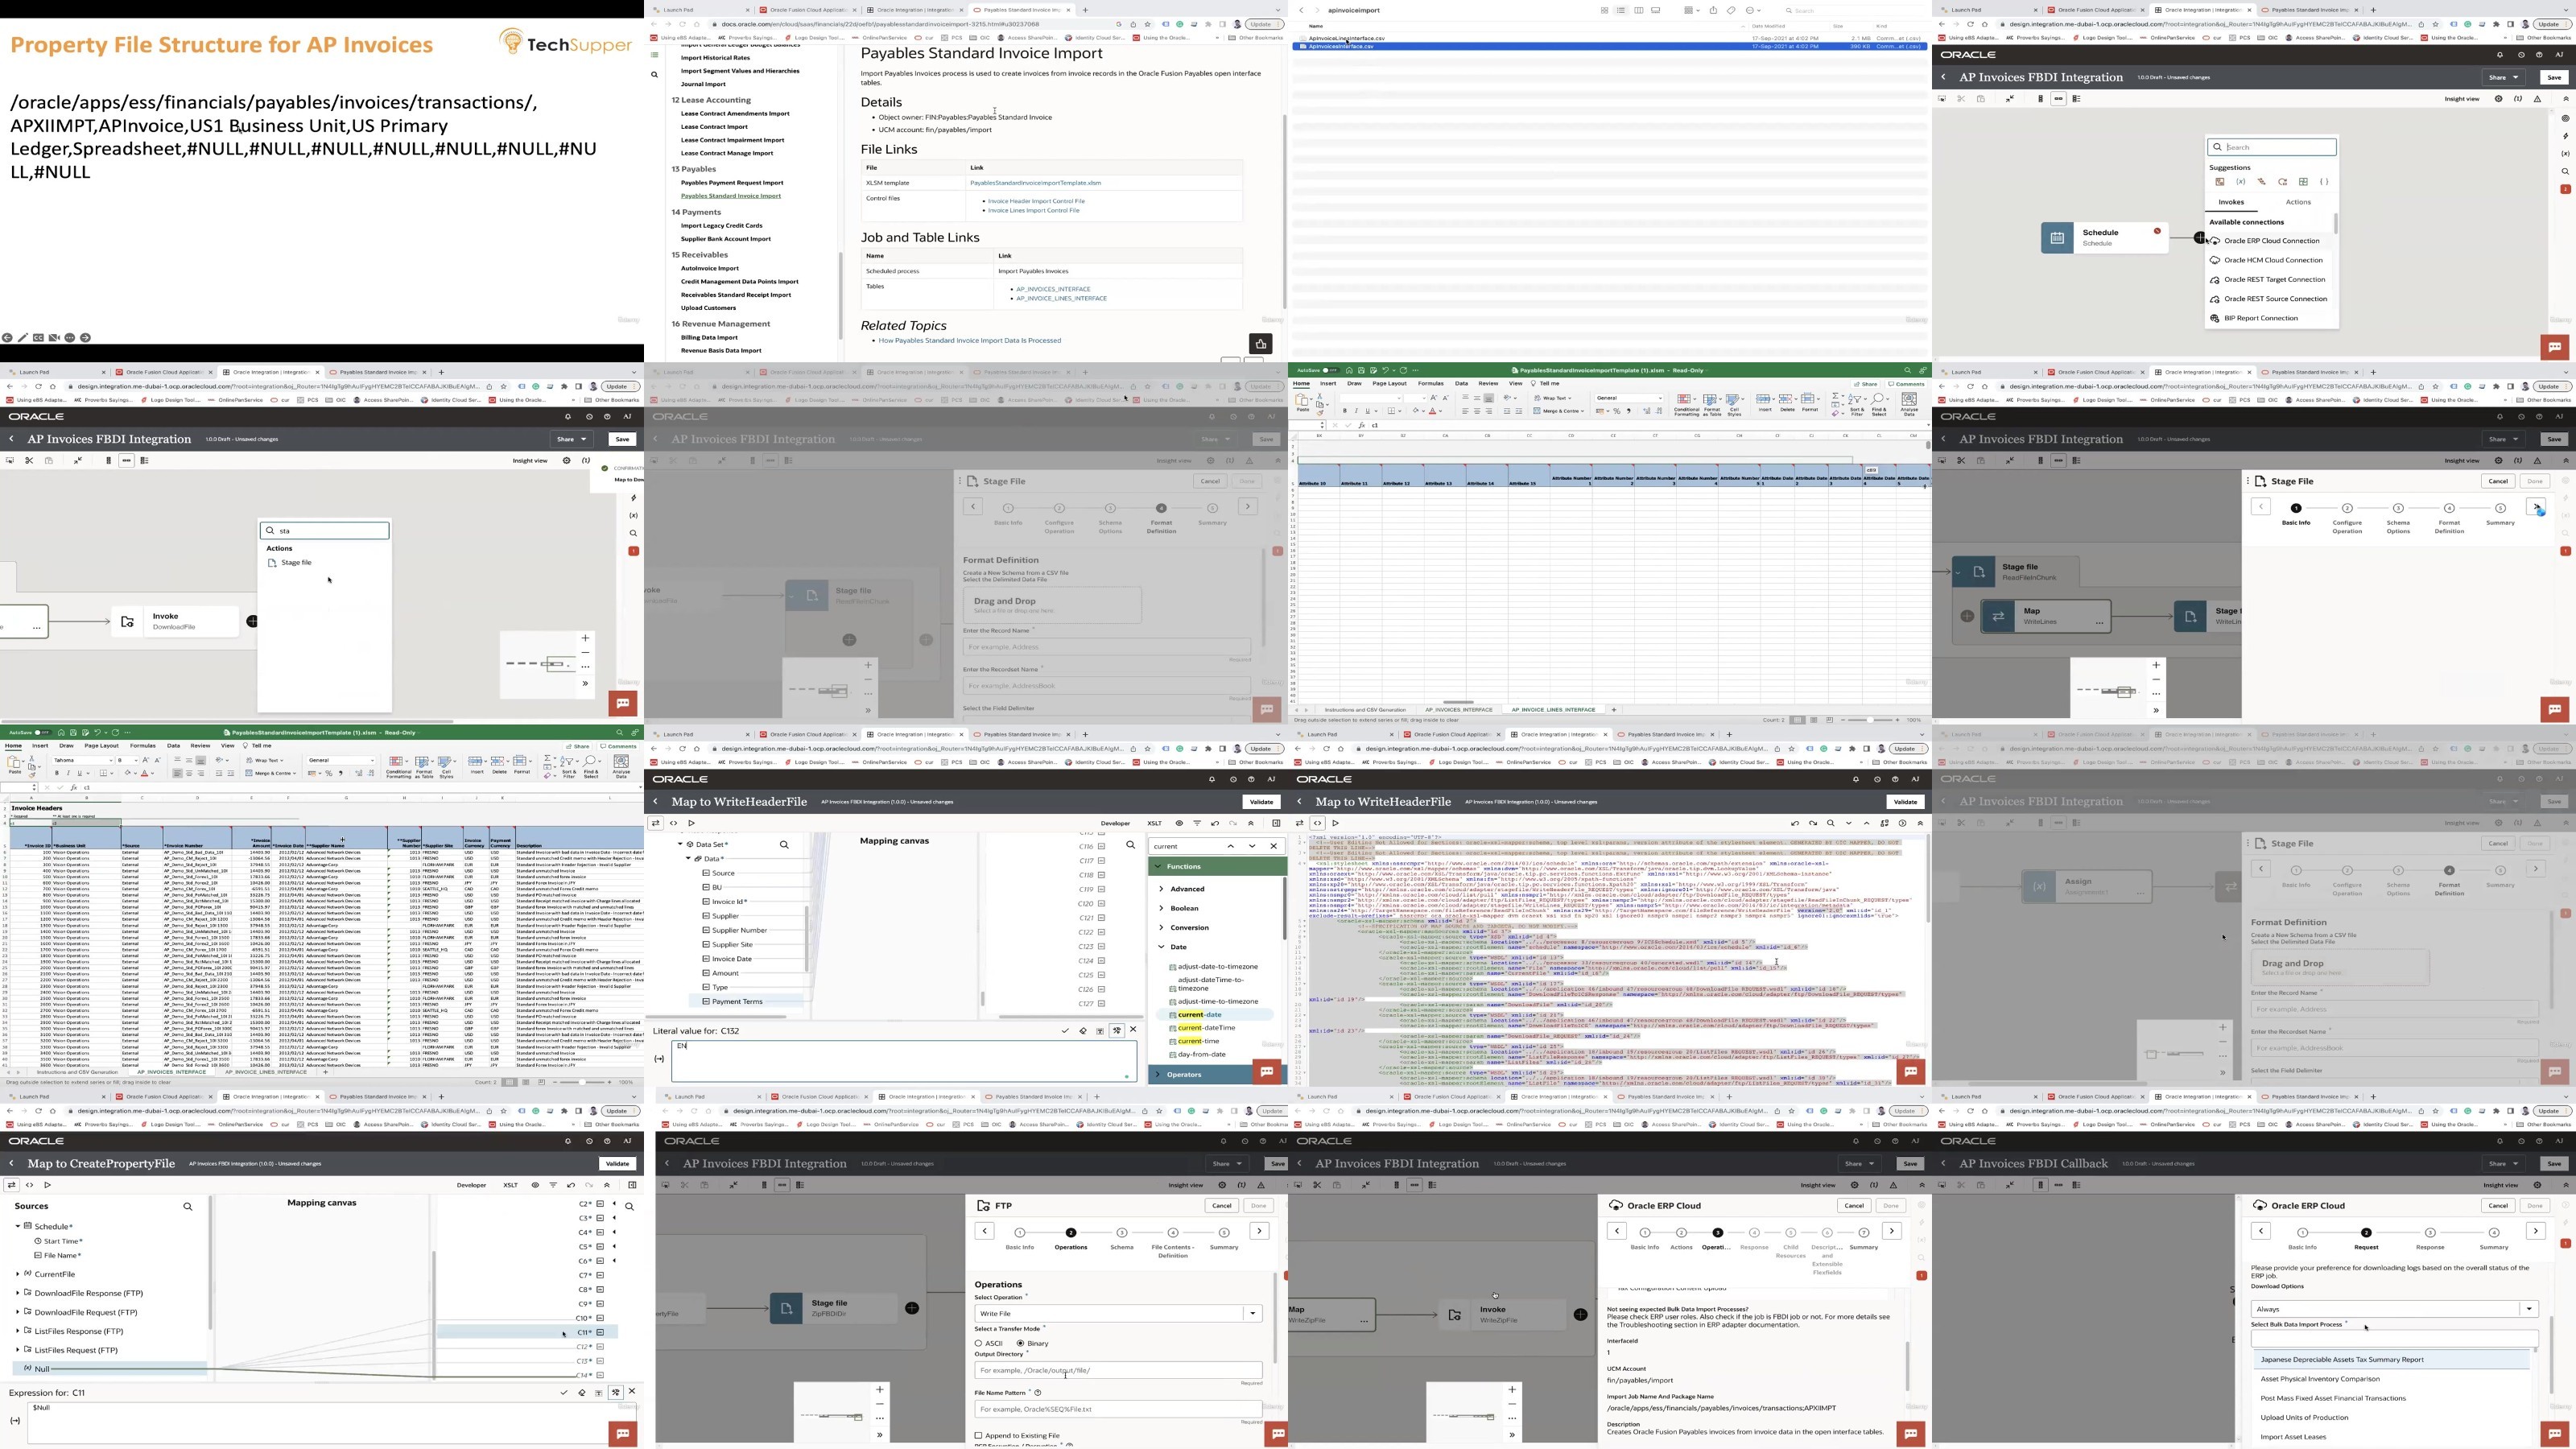Screen dimensions: 2576x1449
Task: Expand the Boolean functions group
Action: pos(1161,908)
